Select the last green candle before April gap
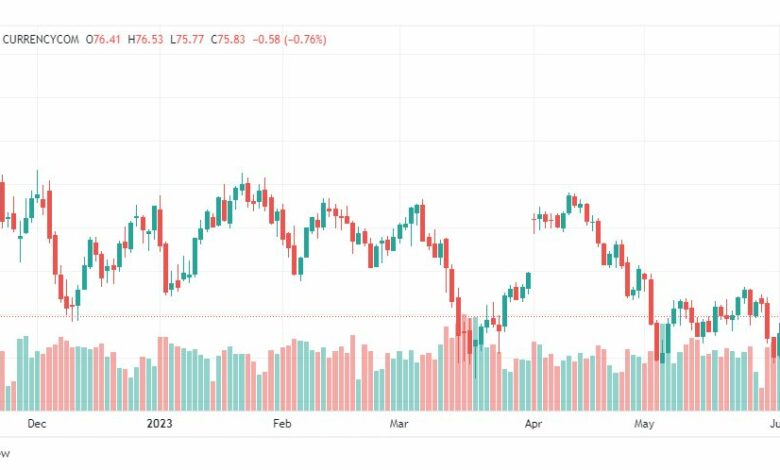780x470 pixels. coord(528,281)
